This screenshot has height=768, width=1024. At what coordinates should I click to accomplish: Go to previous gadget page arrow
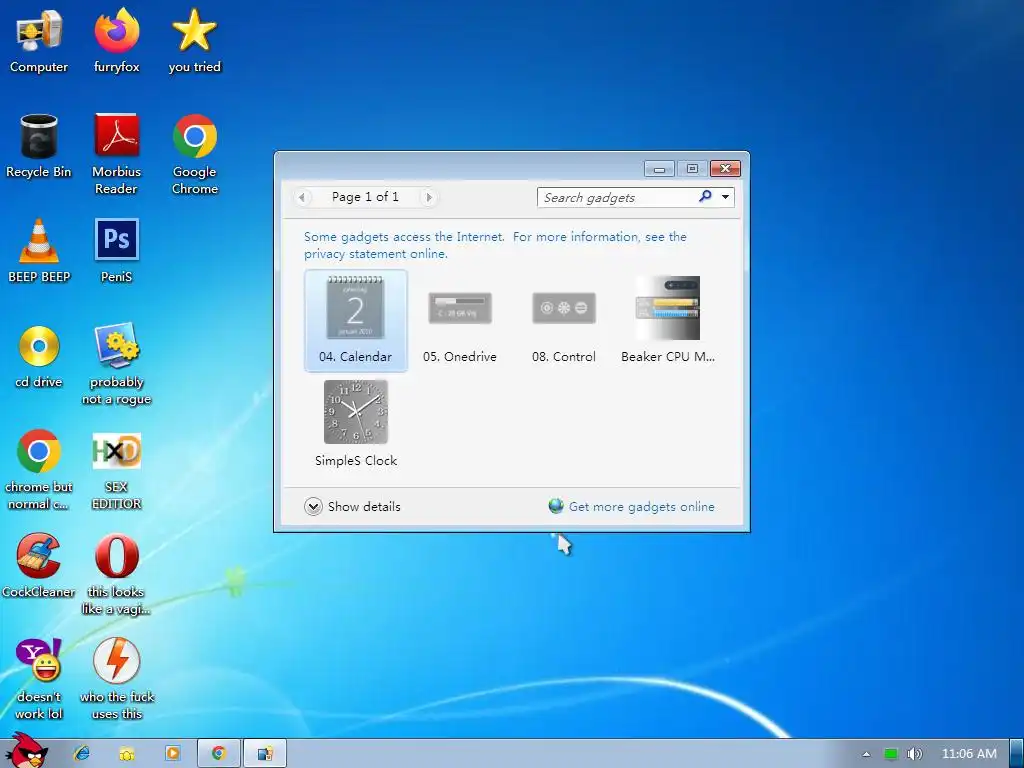point(302,197)
